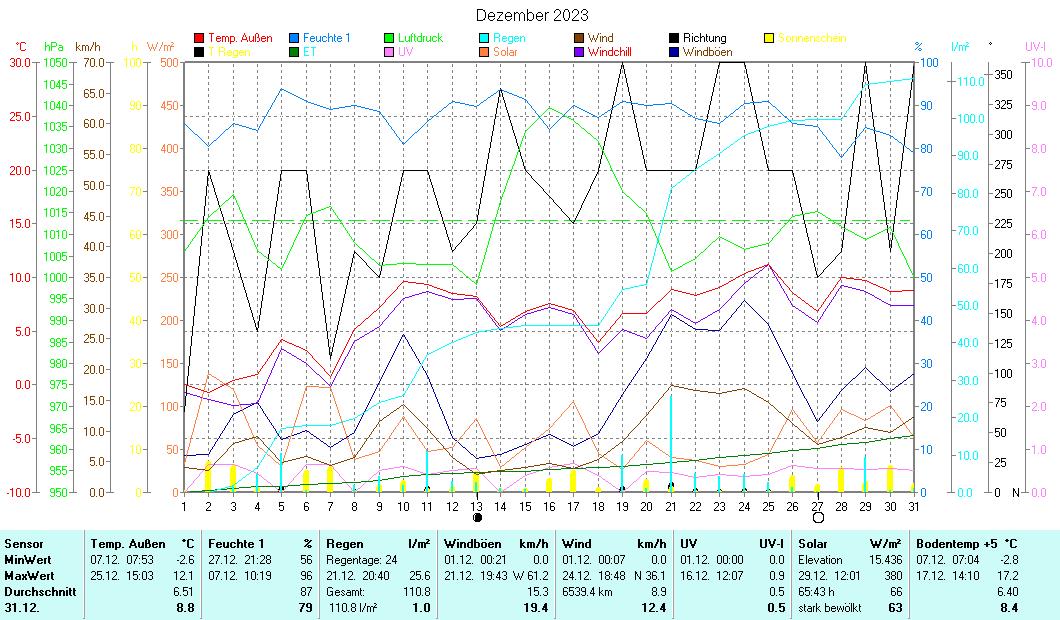
Task: Click the 'Solar' legend label
Action: click(x=505, y=52)
